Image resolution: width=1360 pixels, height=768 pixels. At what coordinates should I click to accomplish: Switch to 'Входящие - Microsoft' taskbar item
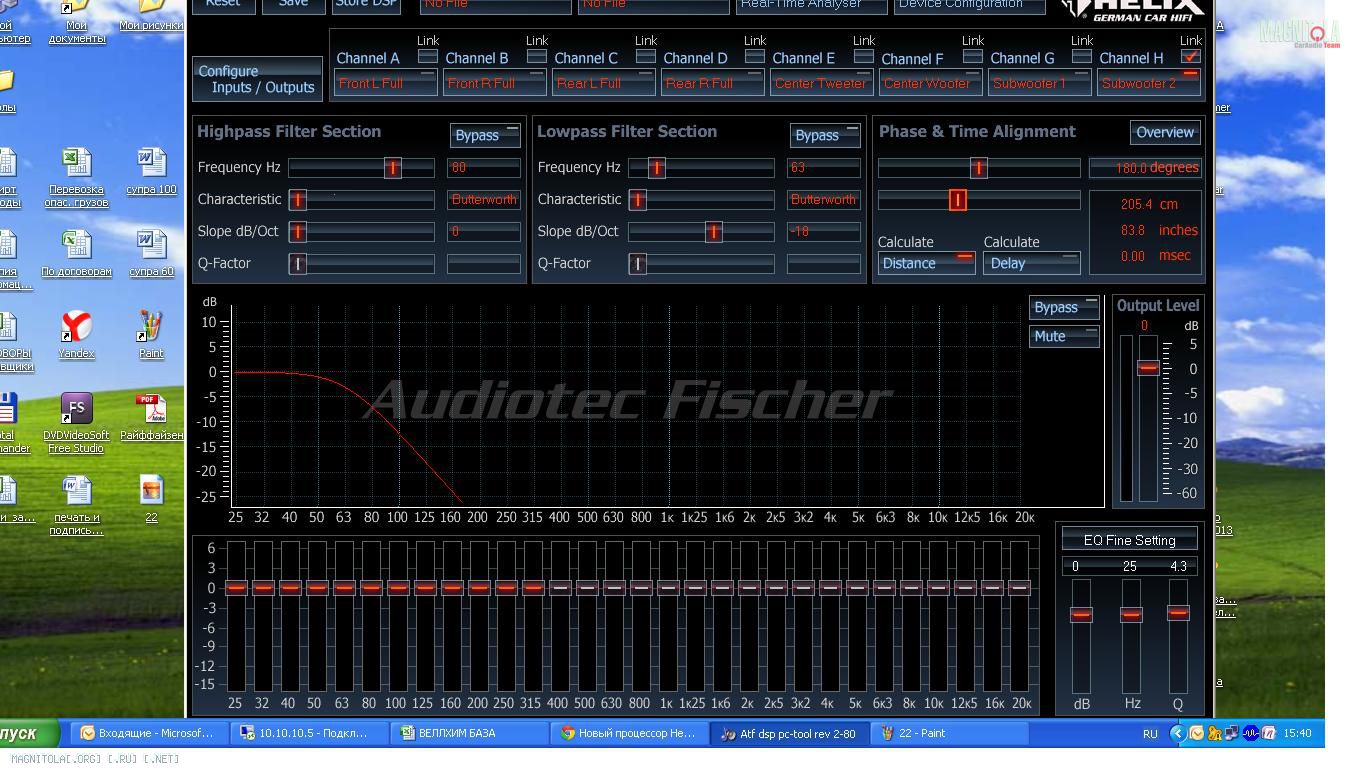coord(147,733)
